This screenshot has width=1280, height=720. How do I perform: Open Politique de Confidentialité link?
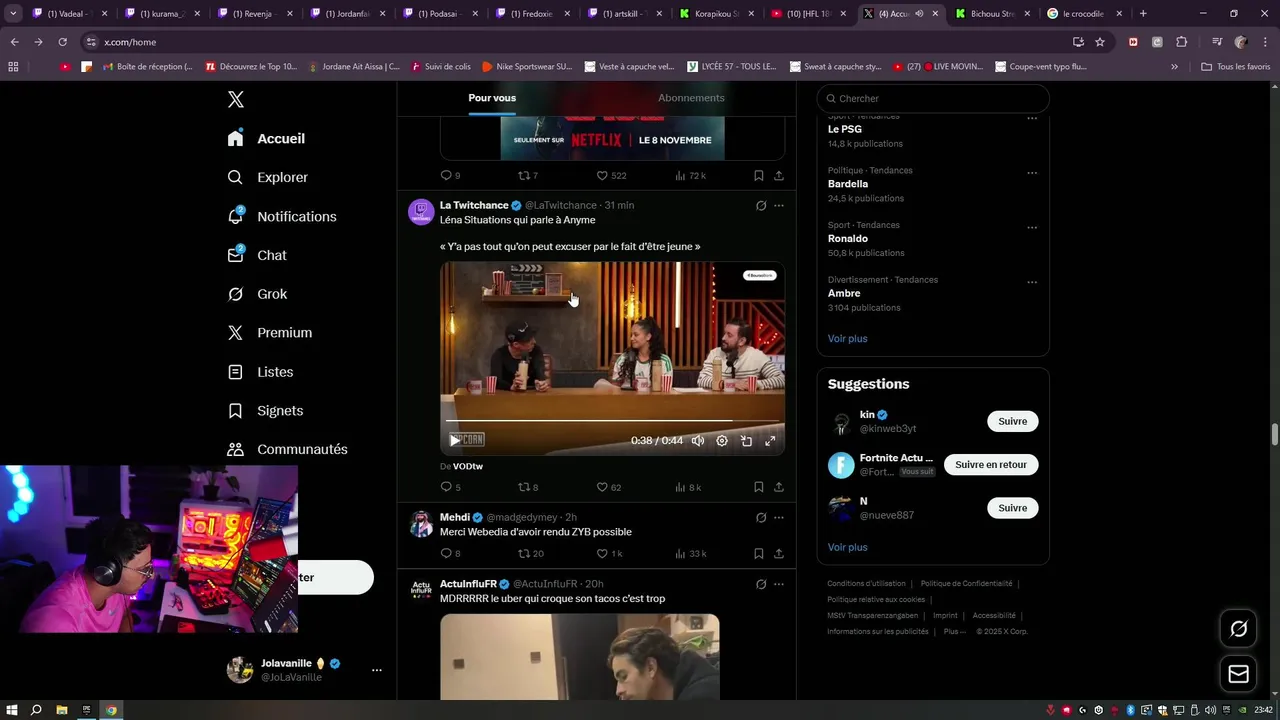[x=966, y=584]
